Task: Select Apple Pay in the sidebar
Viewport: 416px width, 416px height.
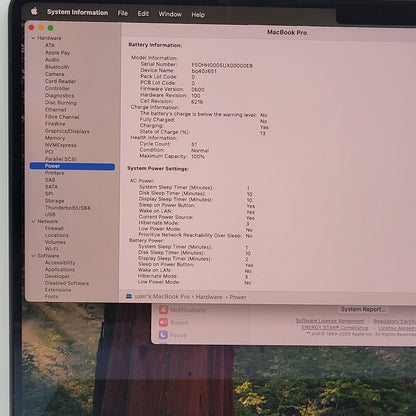Action: coord(57,52)
